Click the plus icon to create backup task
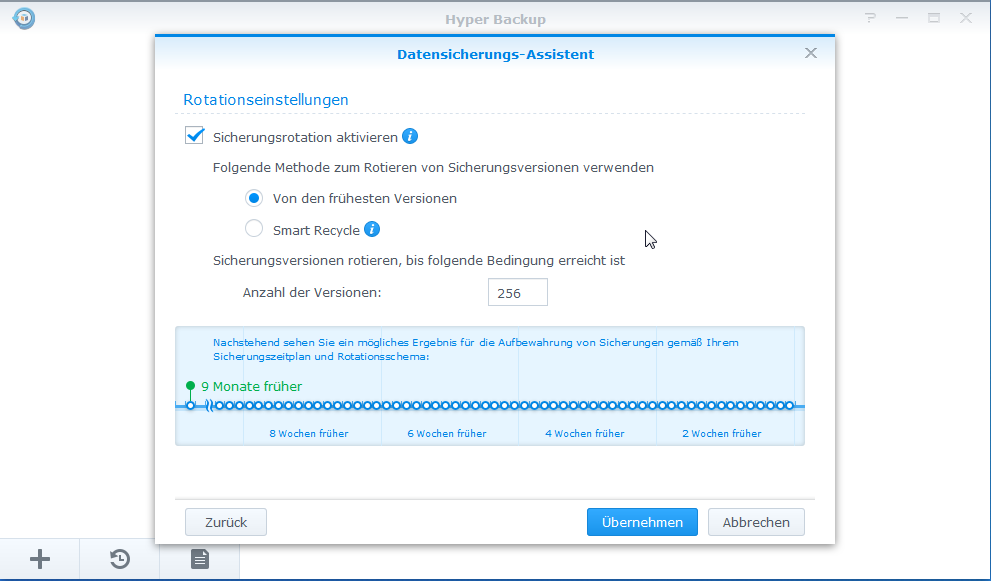This screenshot has height=581, width=991. coord(40,559)
